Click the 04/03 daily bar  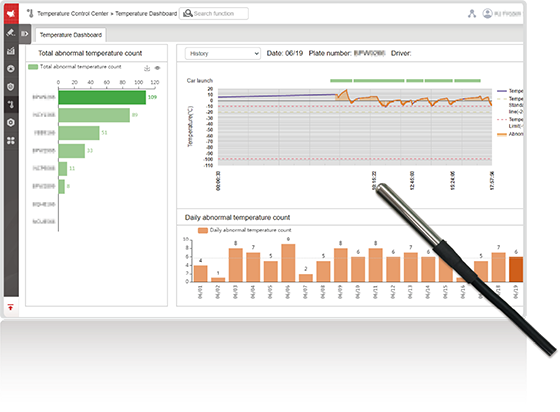tap(235, 265)
